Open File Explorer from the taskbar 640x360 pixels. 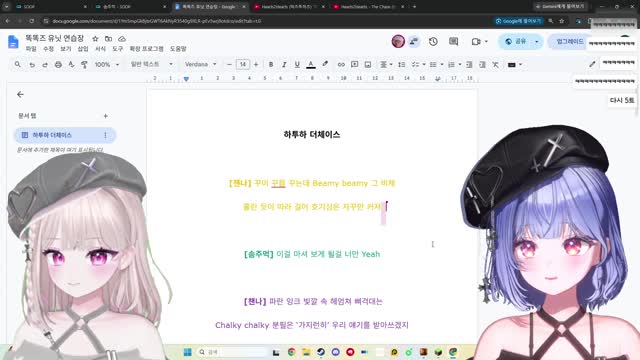[306, 352]
